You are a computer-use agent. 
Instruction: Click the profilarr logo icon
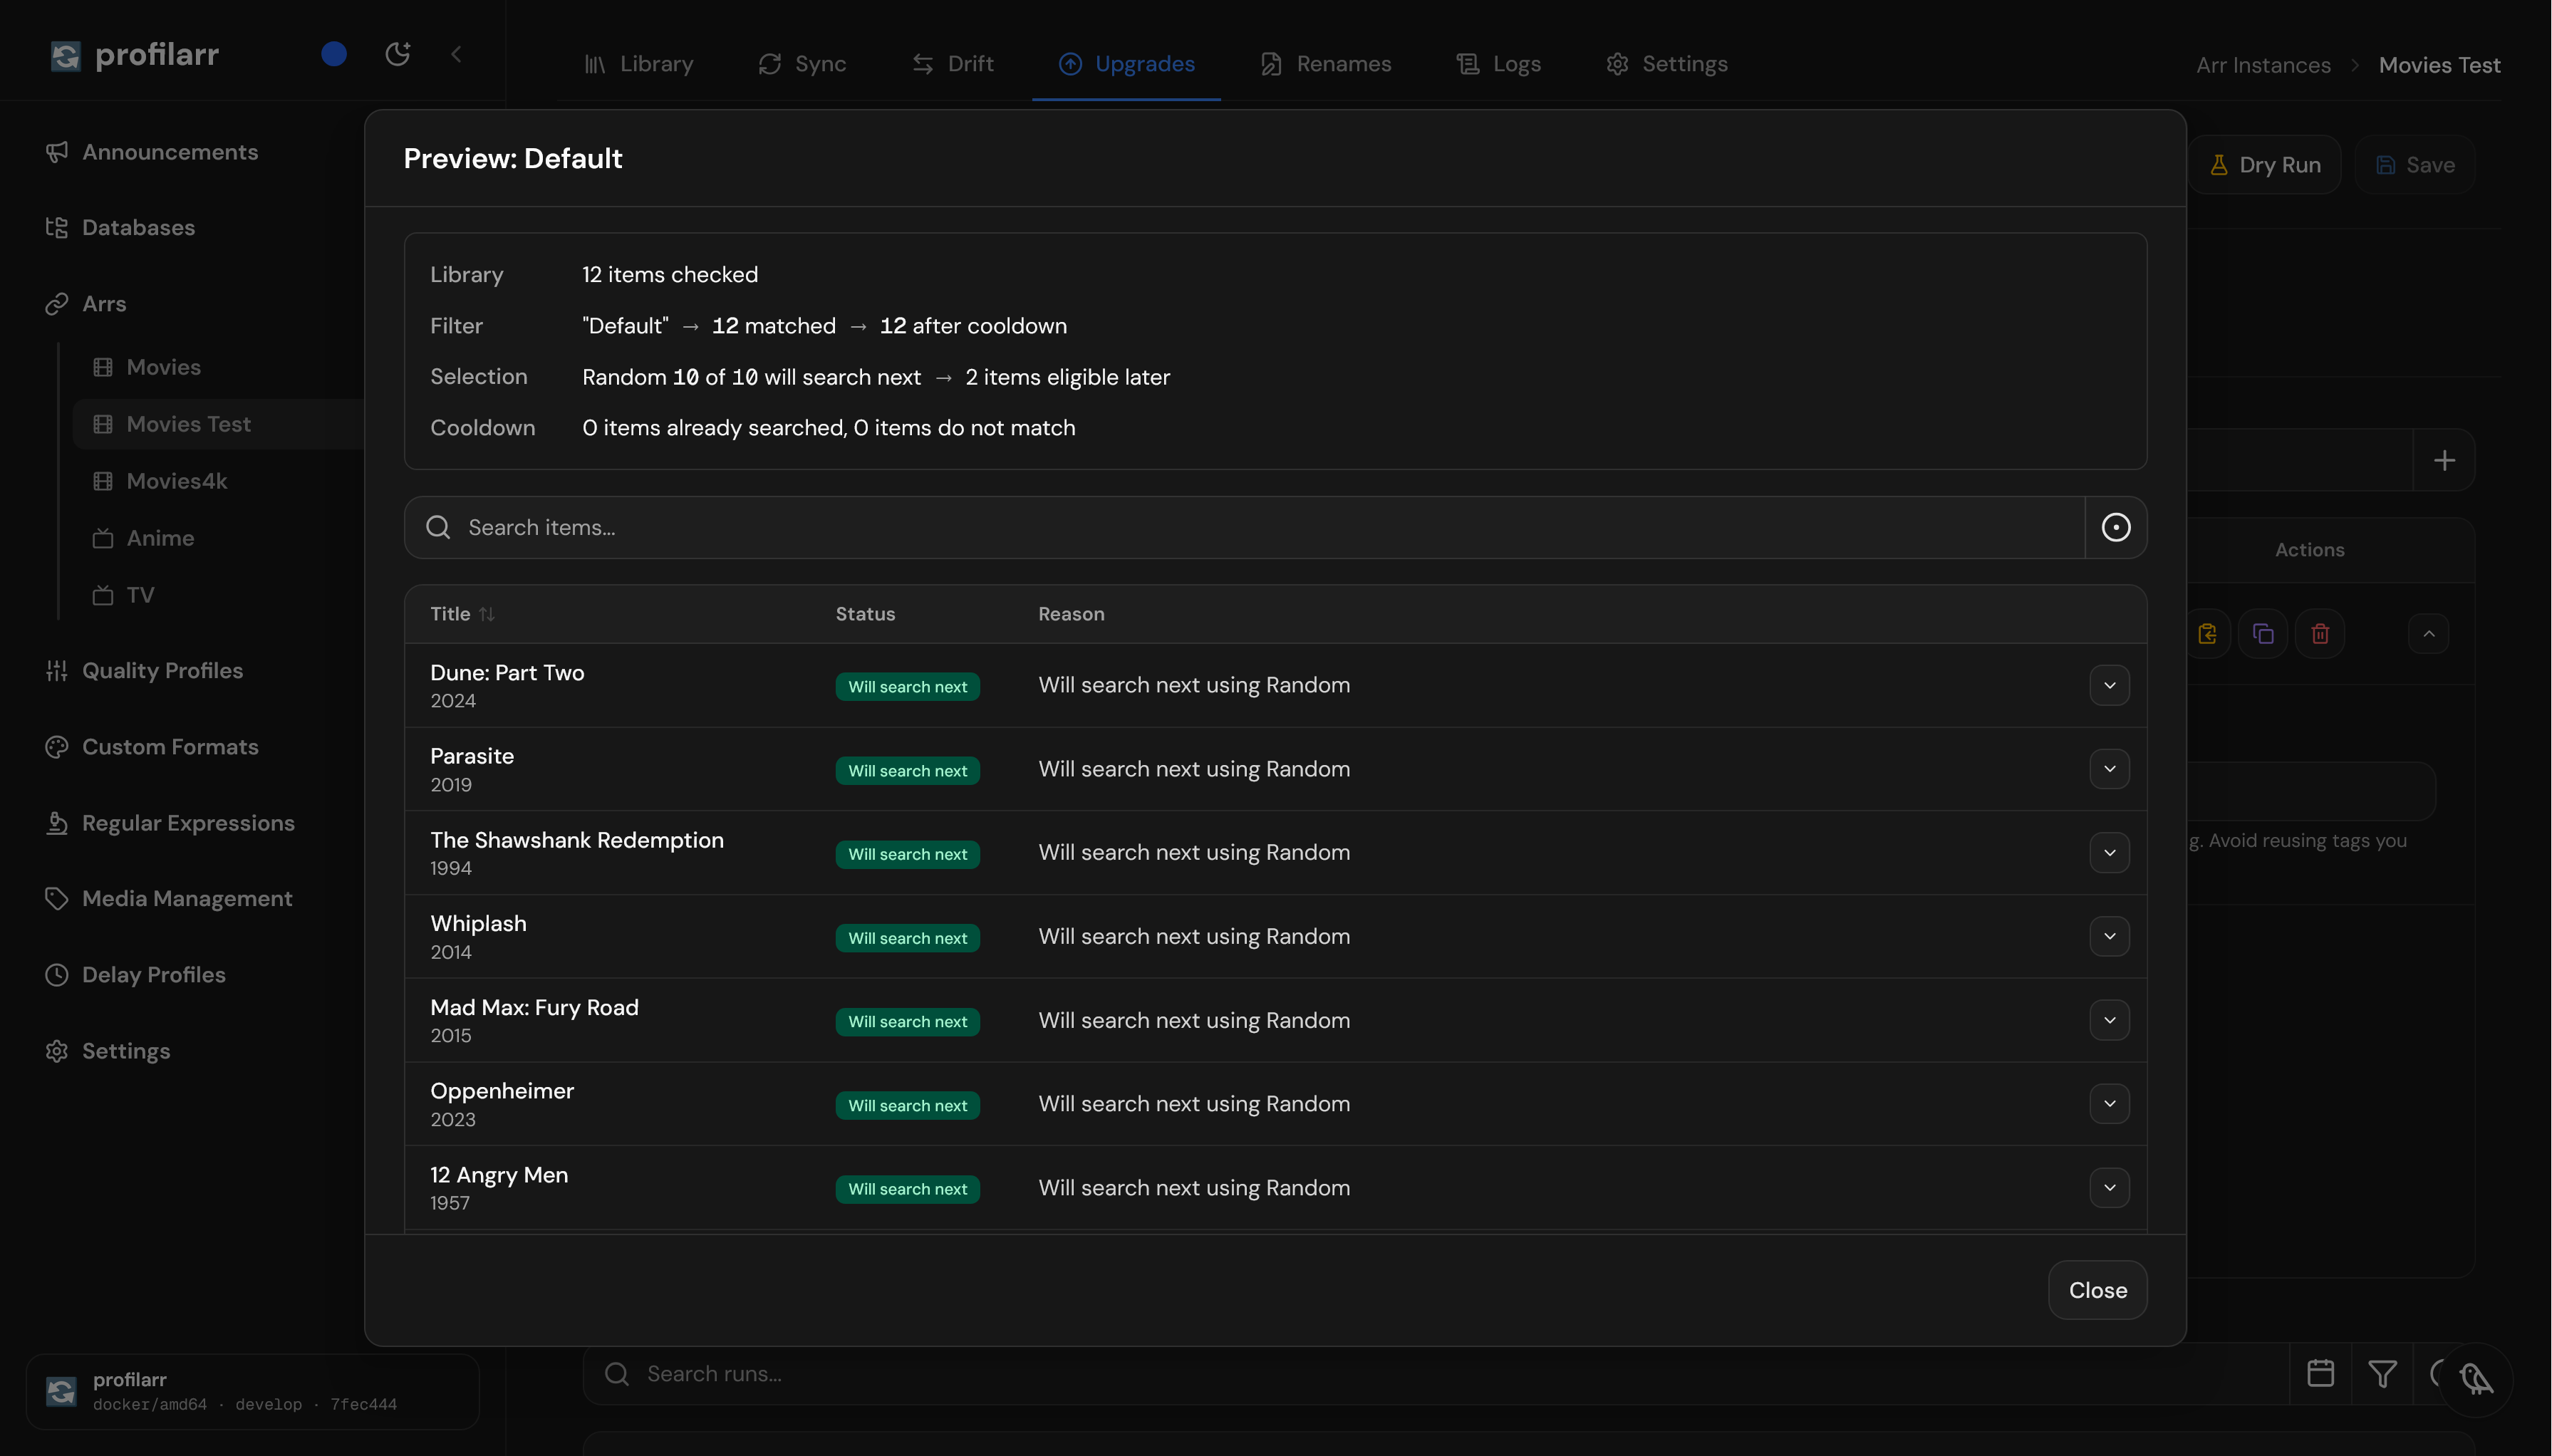coord(65,55)
